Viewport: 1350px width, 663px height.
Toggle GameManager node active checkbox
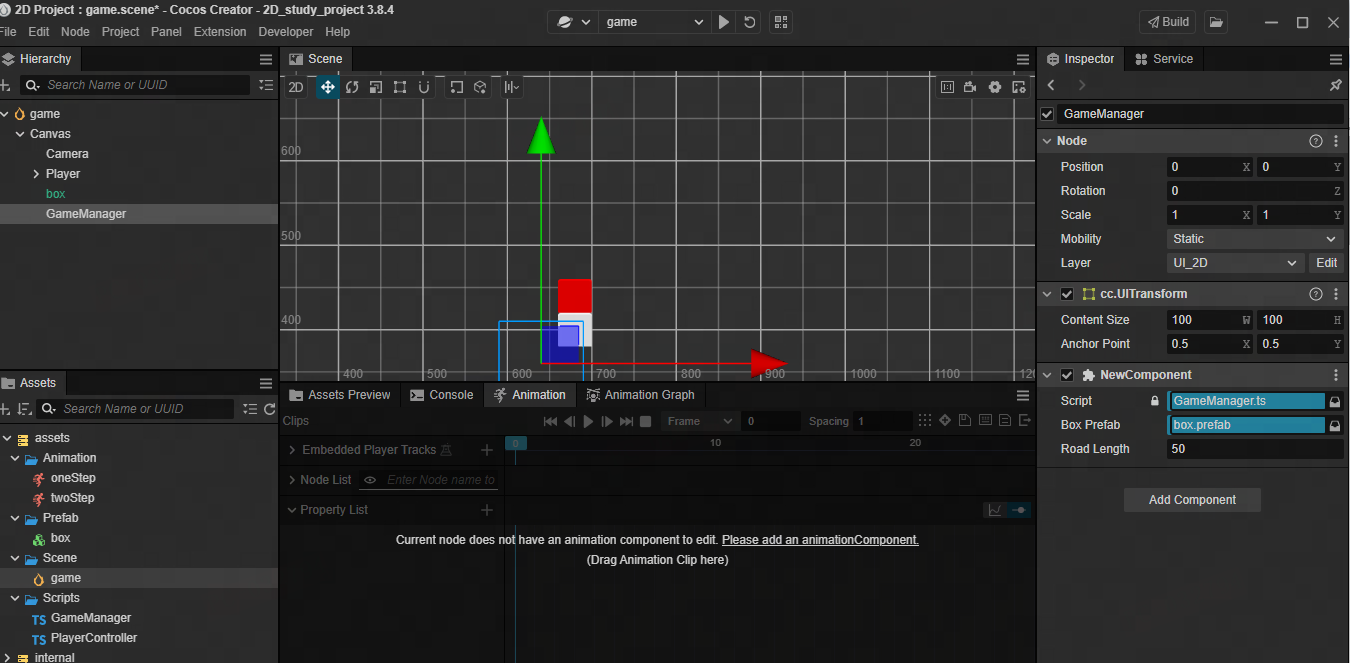point(1047,114)
